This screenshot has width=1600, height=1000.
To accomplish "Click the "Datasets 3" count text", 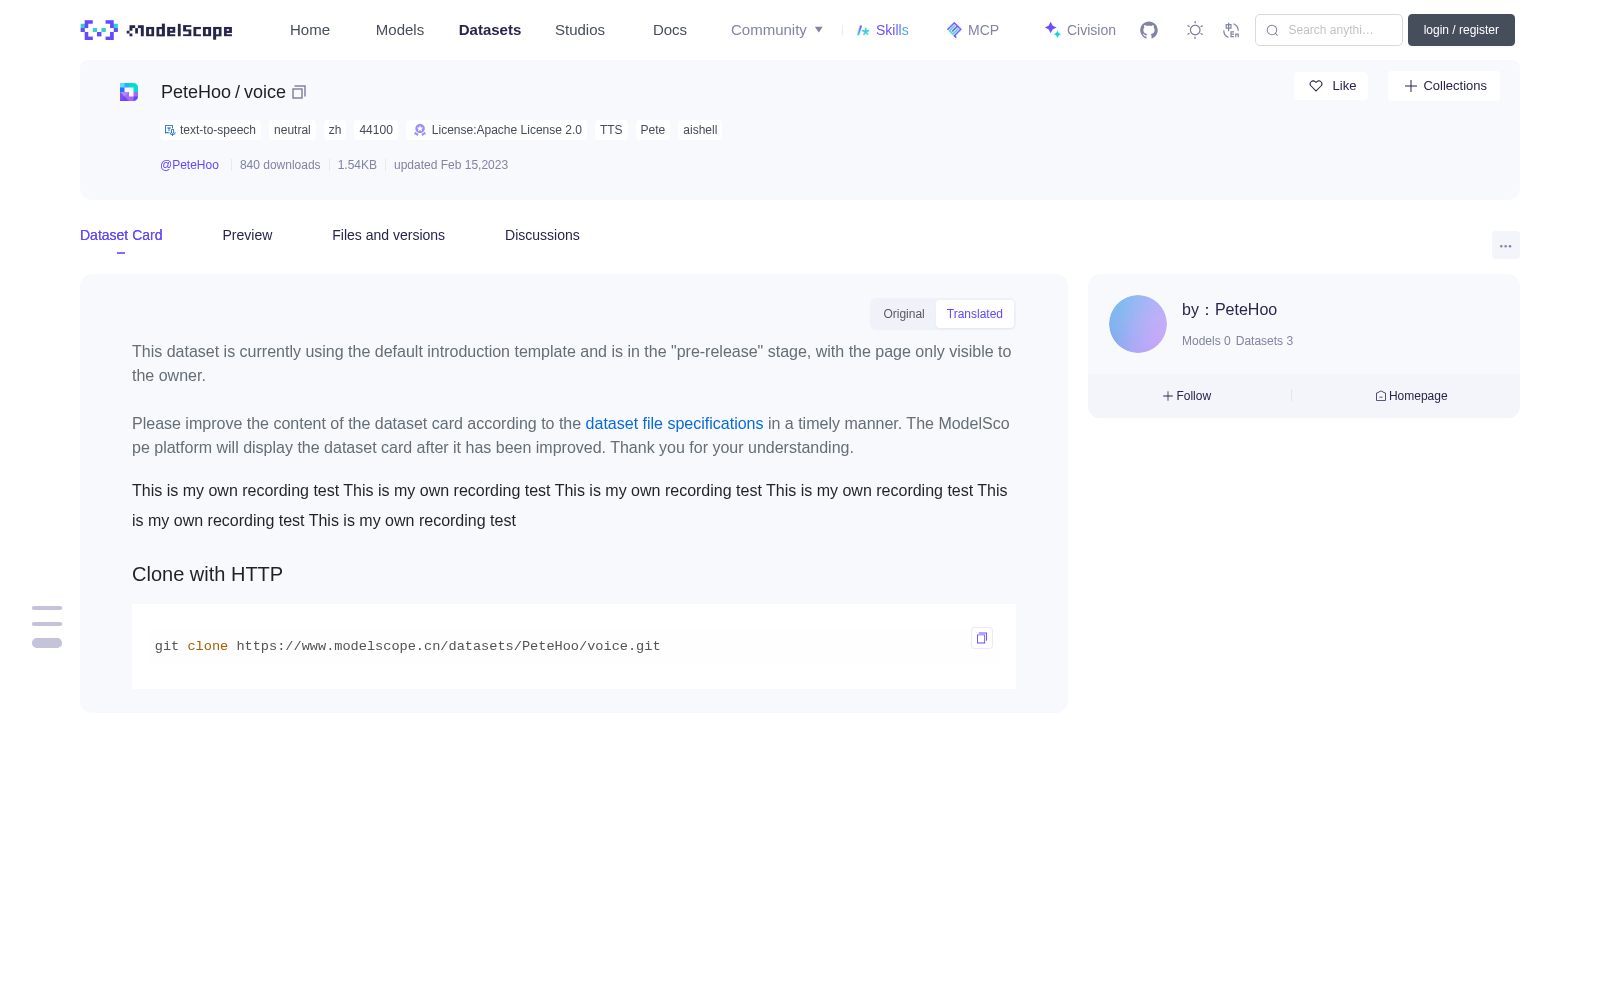I will point(1264,341).
